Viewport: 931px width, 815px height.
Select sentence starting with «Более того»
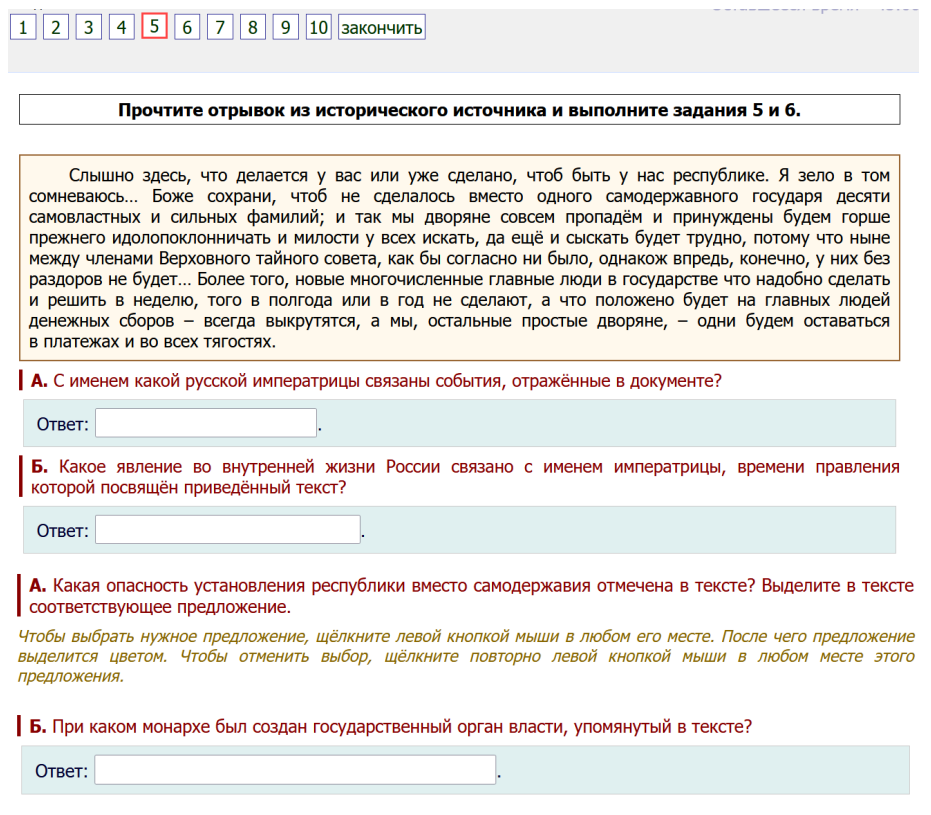(x=500, y=279)
